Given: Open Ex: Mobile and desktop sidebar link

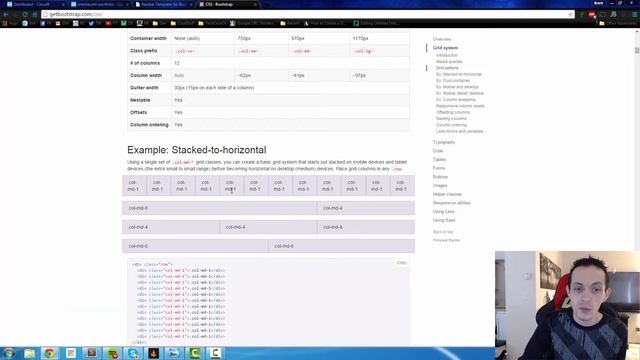Looking at the screenshot, I should pos(457,87).
